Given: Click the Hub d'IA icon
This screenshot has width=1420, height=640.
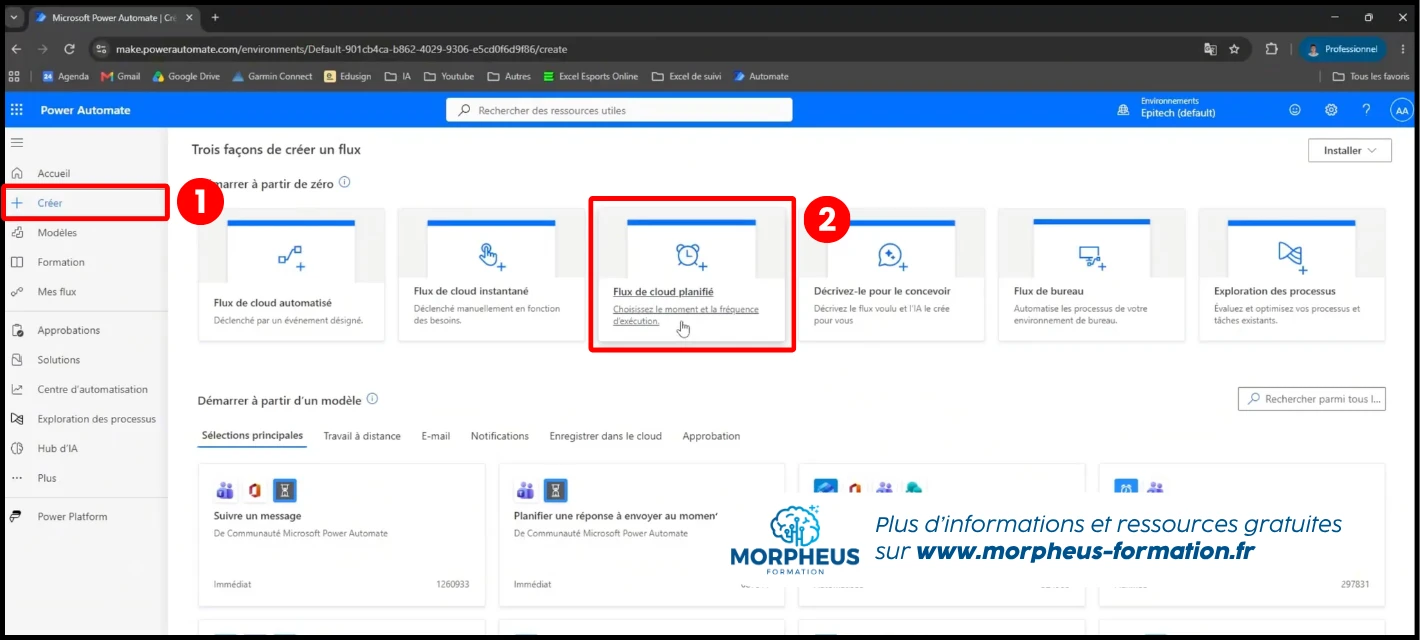Looking at the screenshot, I should click(16, 448).
